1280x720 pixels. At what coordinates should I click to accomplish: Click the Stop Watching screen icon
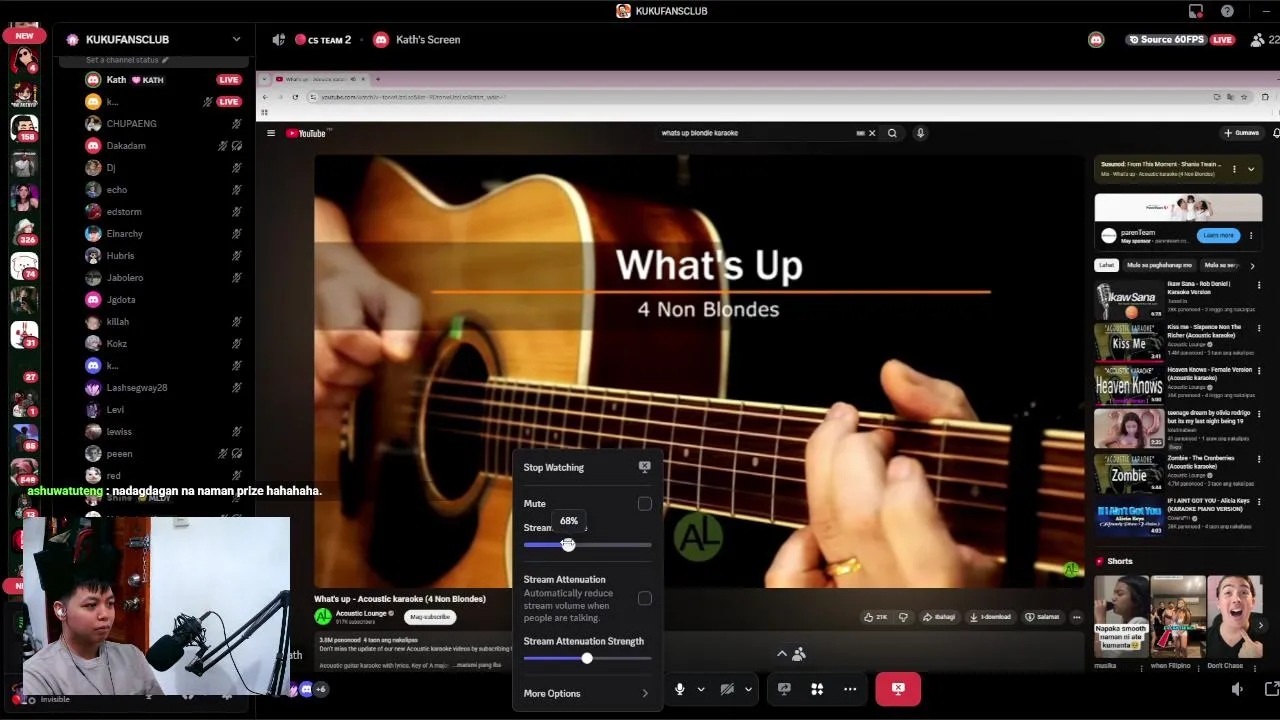[644, 467]
